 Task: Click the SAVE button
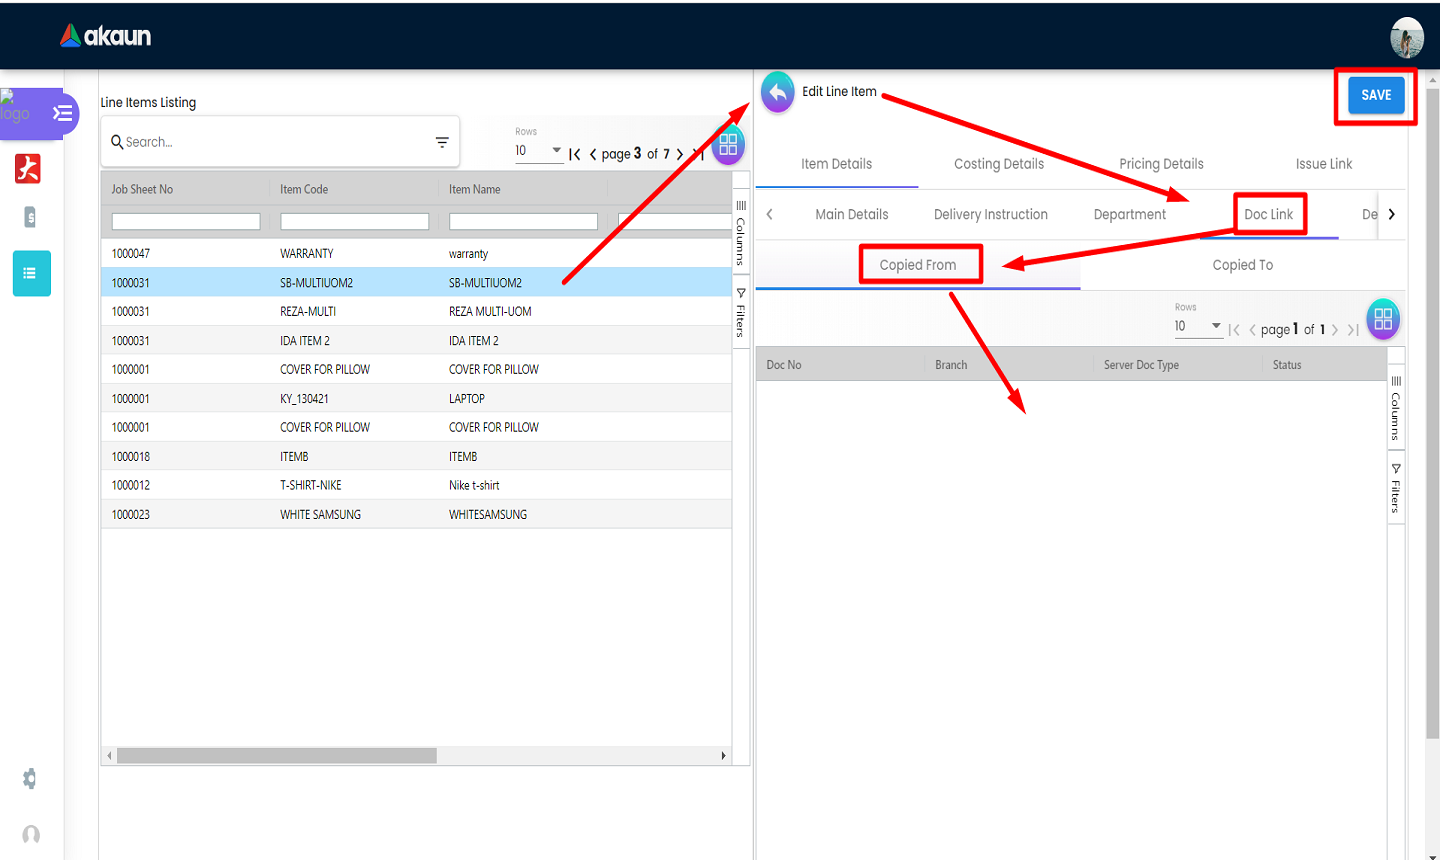(x=1376, y=95)
